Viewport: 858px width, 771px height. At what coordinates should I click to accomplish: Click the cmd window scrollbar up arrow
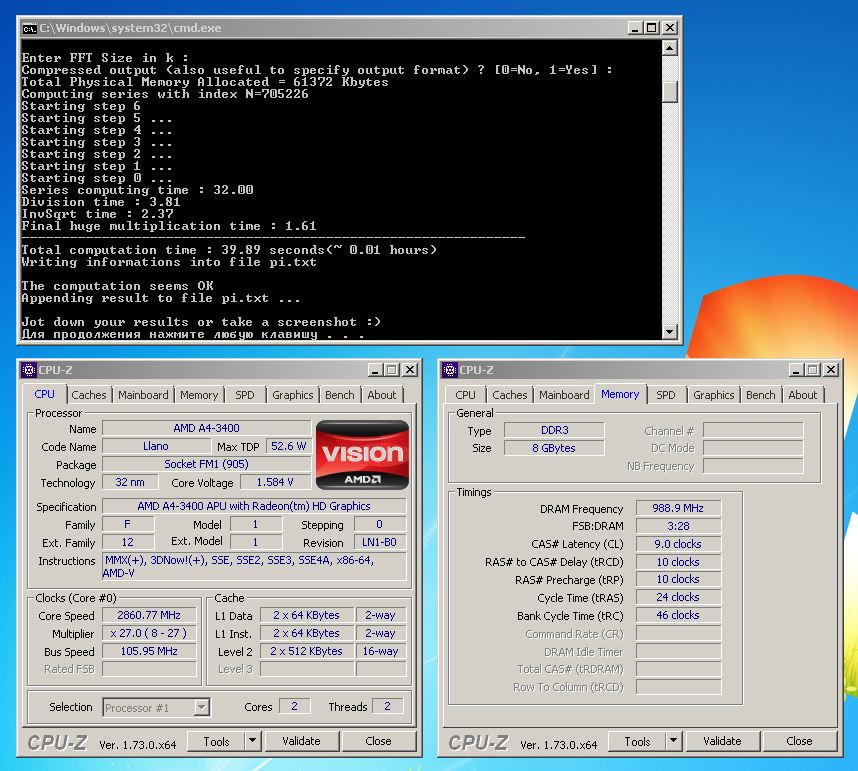click(x=670, y=48)
